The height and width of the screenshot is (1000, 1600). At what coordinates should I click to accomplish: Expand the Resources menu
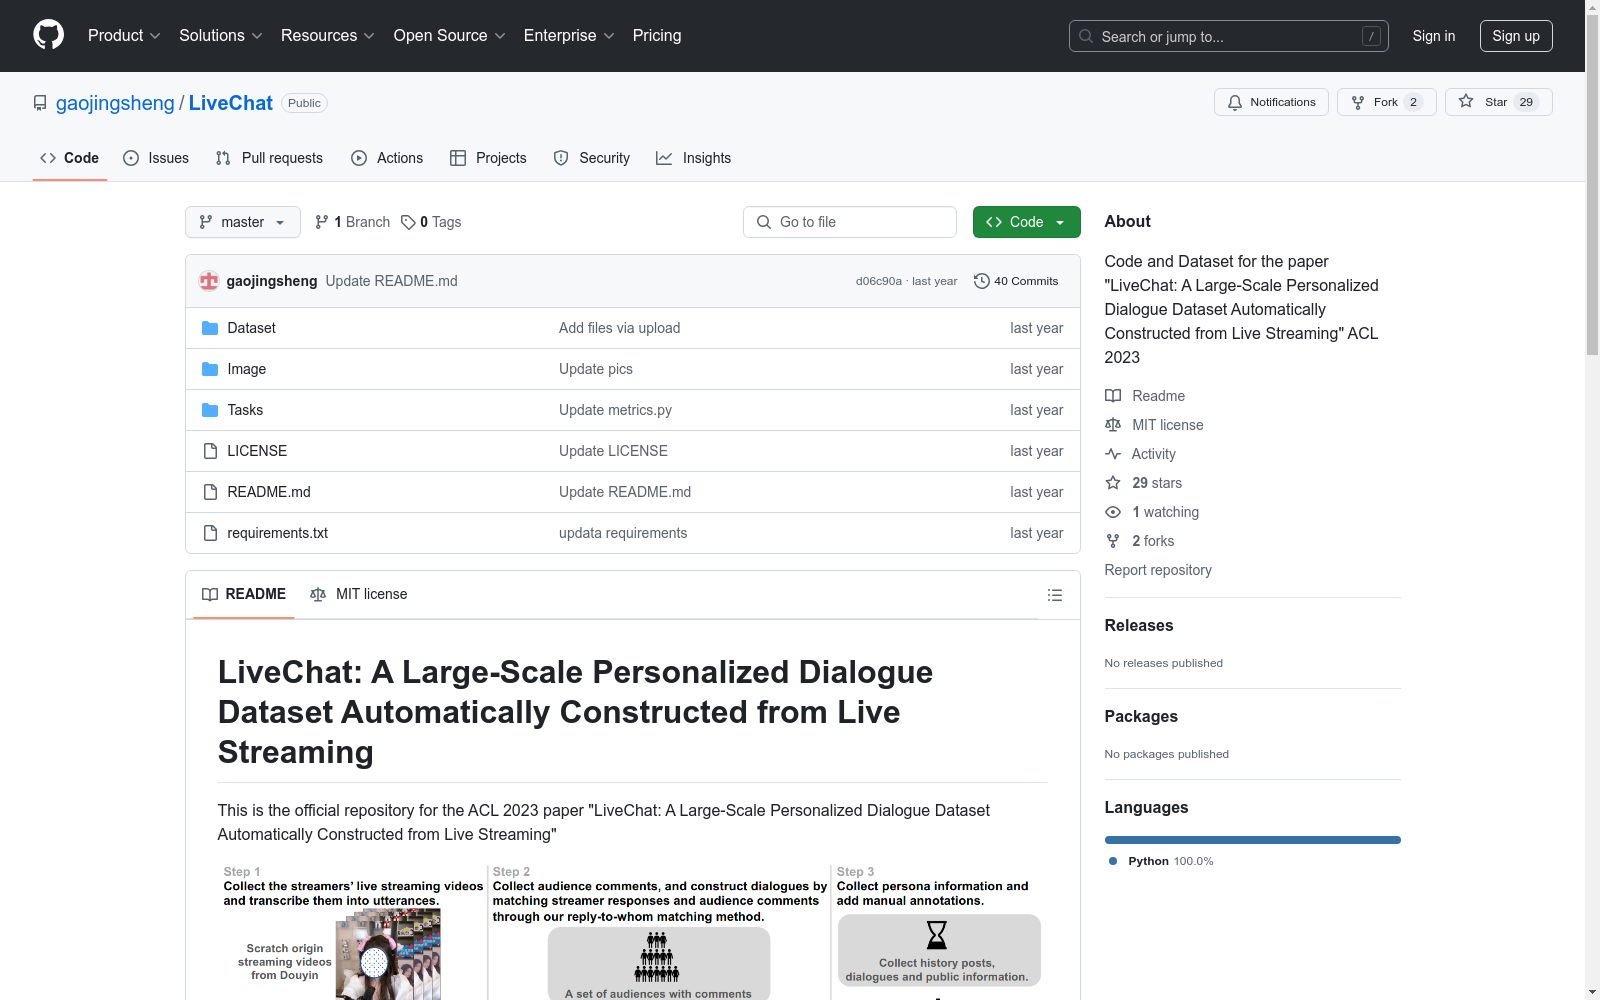click(328, 35)
